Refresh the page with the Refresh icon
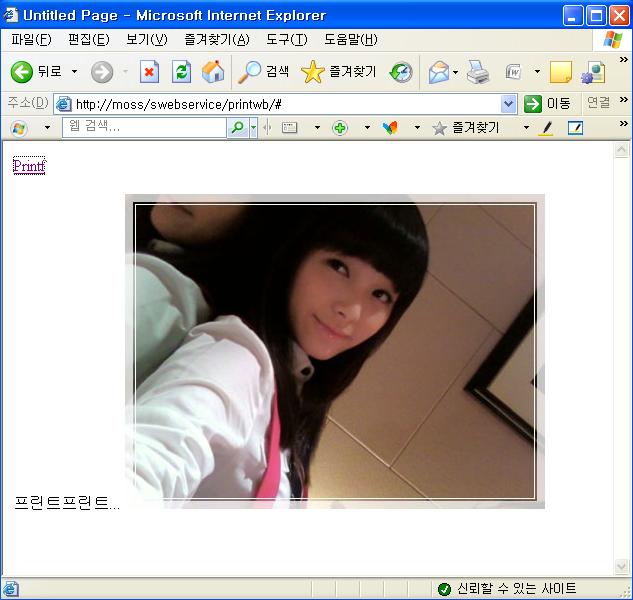Screen dimensions: 633x600 [181, 72]
